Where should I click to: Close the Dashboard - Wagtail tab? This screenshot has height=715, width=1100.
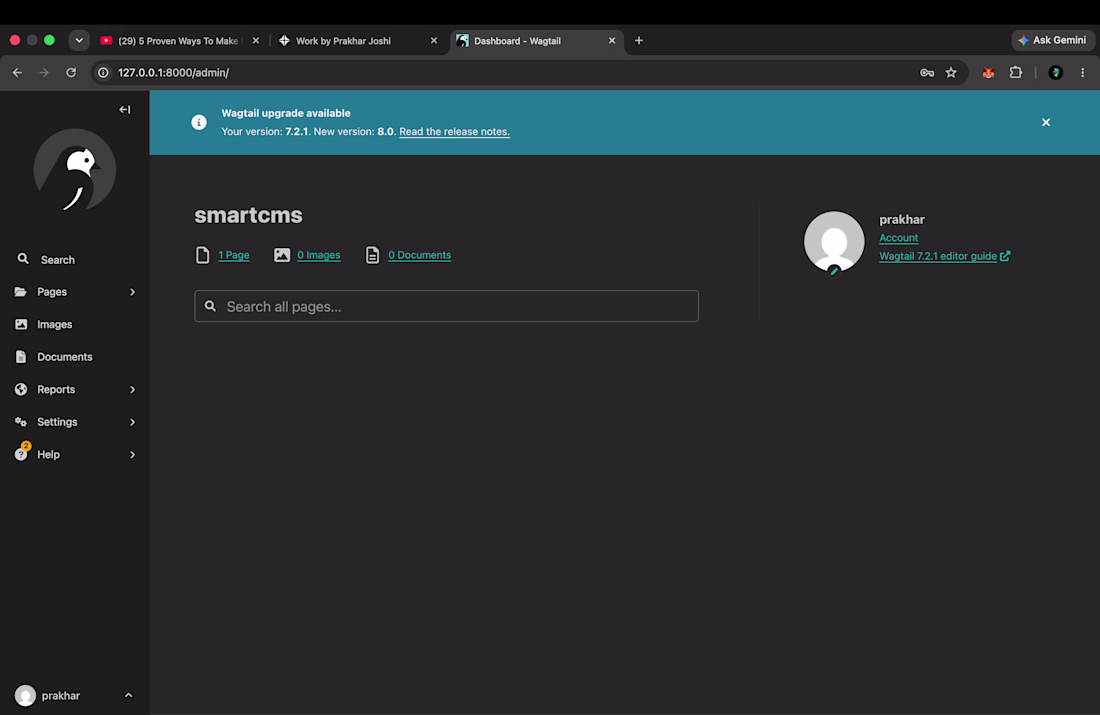pos(612,41)
